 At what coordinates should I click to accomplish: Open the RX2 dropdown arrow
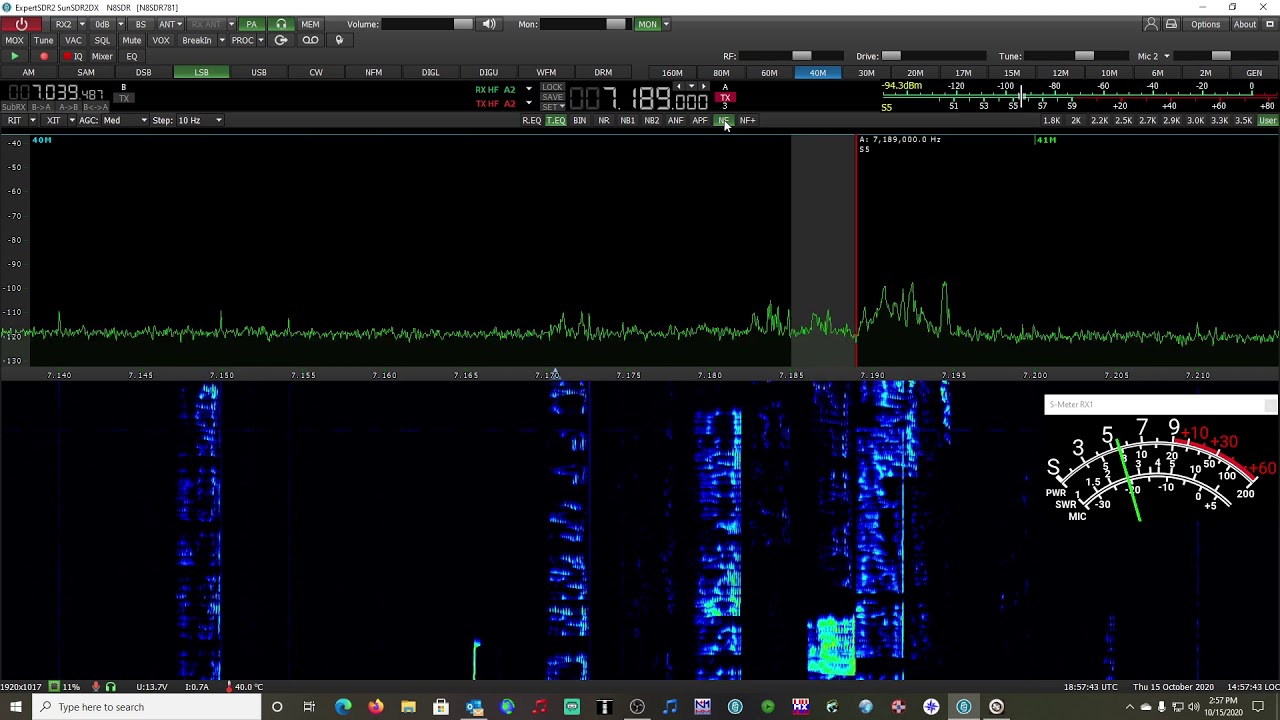pos(82,24)
